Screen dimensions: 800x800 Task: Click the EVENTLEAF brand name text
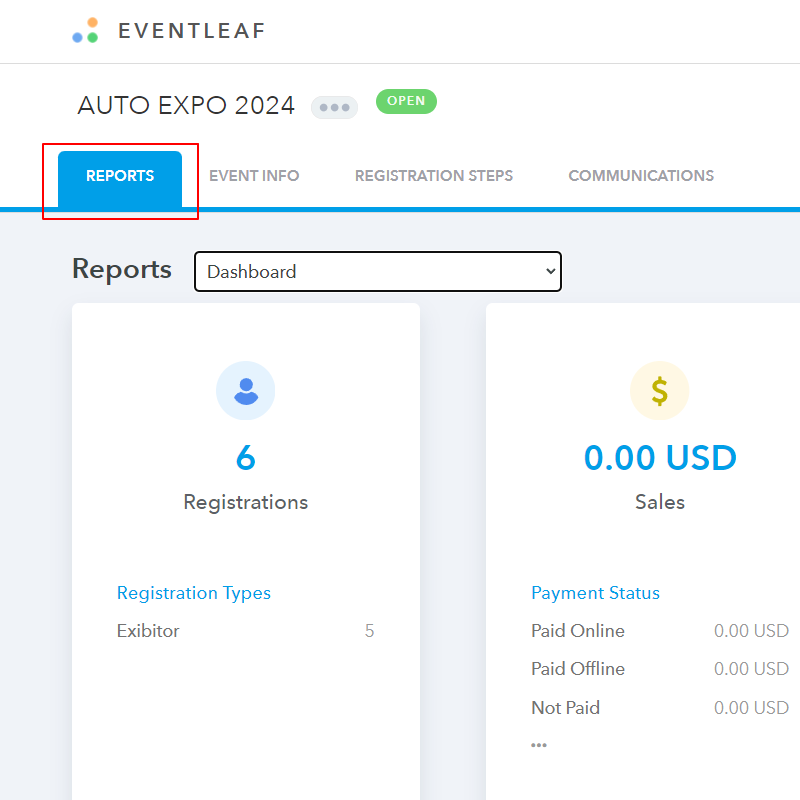[x=192, y=31]
